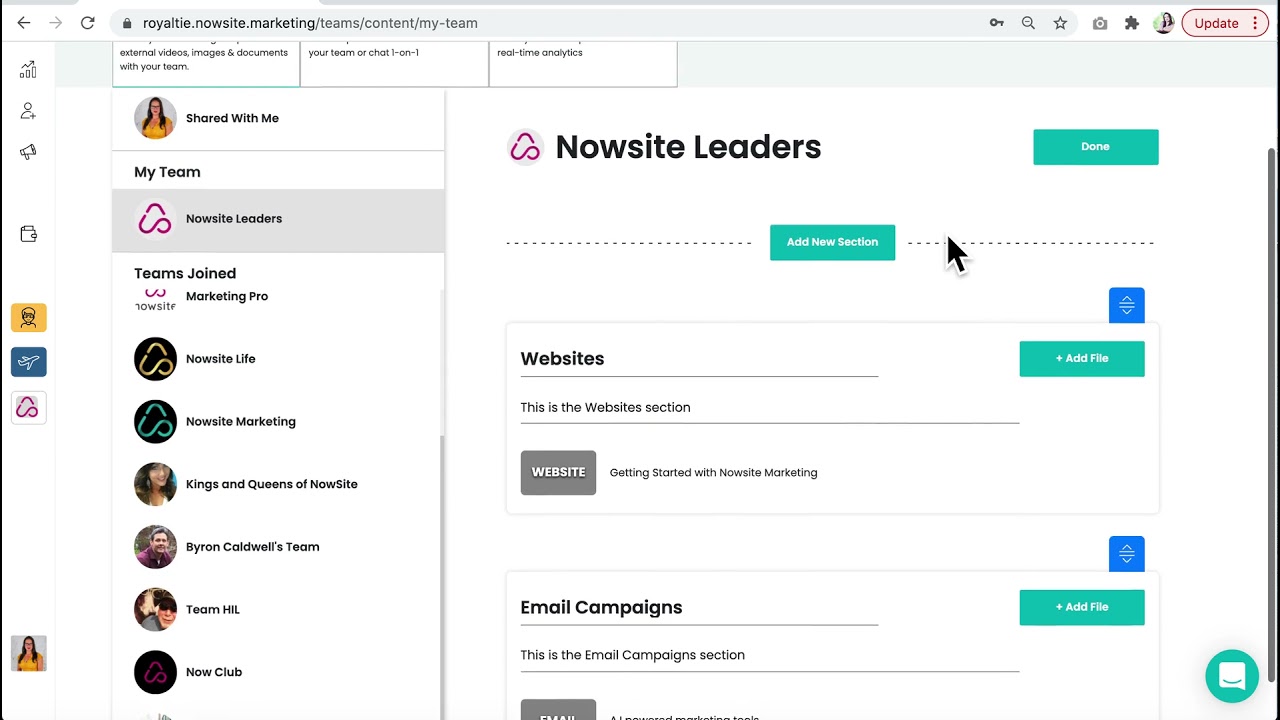
Task: Open megaphone campaigns icon in sidebar
Action: (28, 152)
